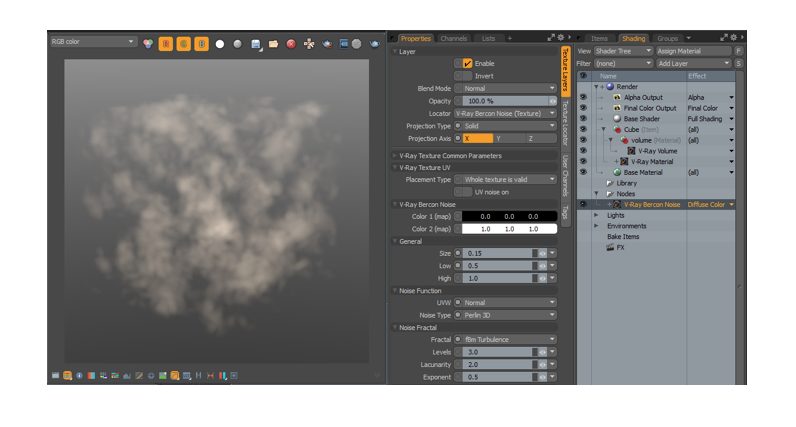Toggle the blue channel B button

point(202,44)
